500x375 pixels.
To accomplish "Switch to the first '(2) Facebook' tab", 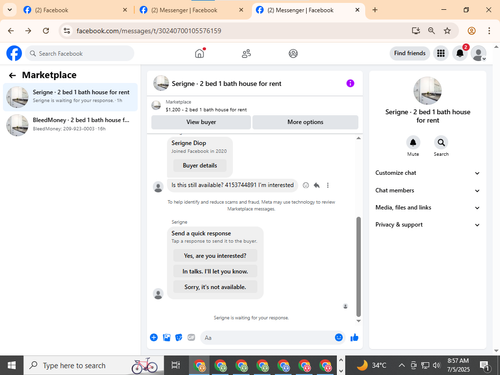I will click(x=74, y=10).
